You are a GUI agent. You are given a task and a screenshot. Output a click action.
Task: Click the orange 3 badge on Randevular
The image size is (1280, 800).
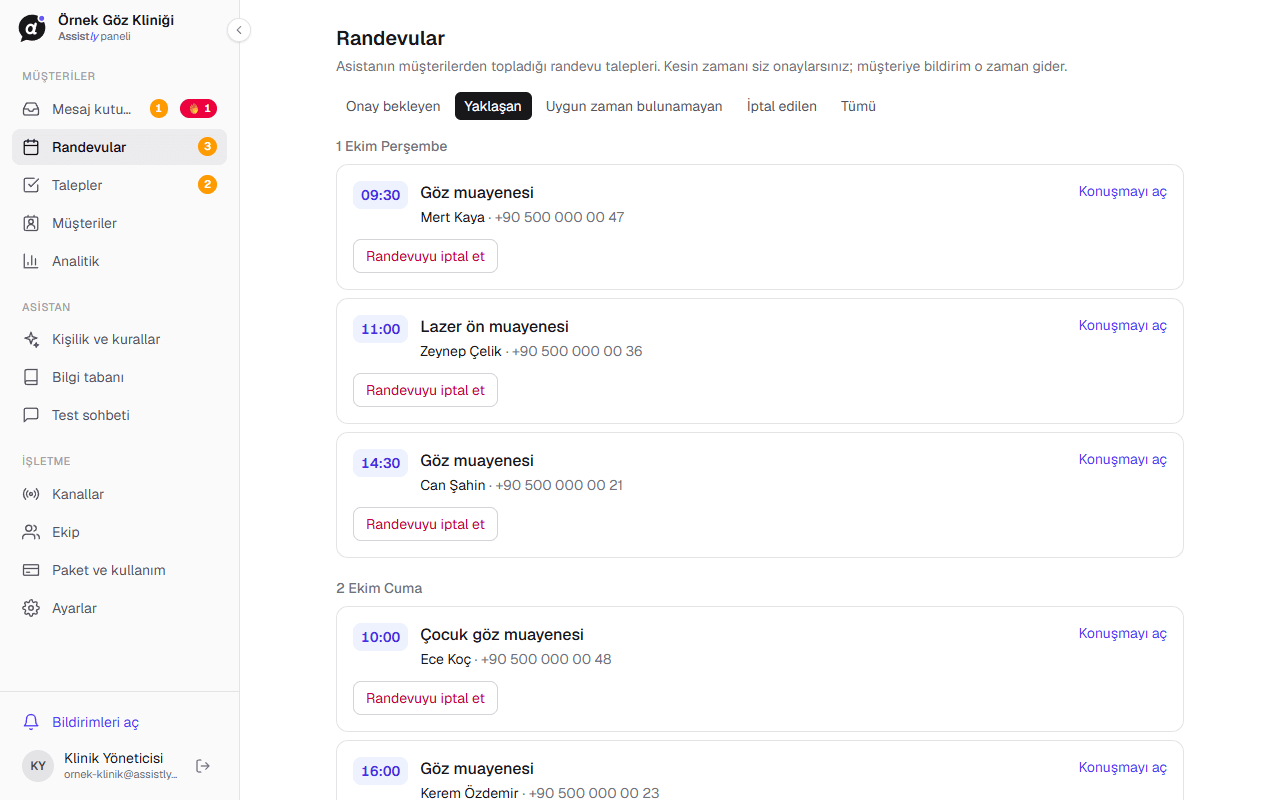pos(207,147)
